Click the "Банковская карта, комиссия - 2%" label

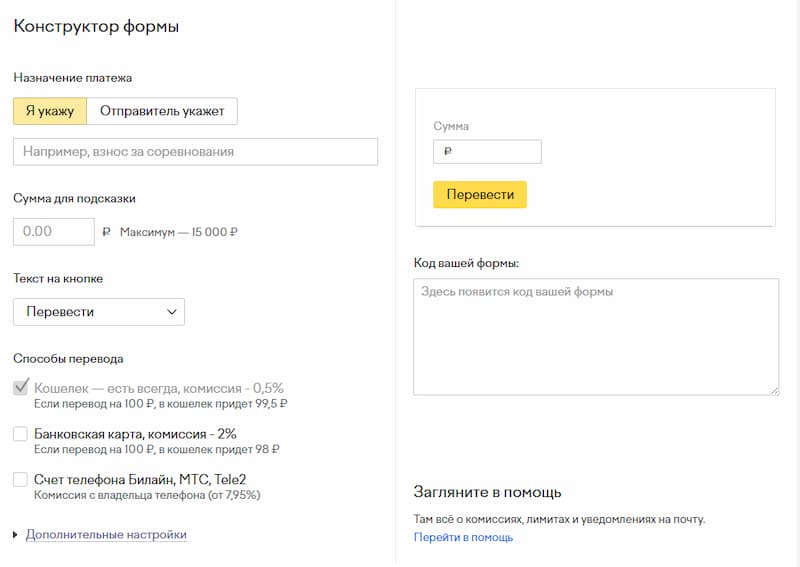coord(135,433)
